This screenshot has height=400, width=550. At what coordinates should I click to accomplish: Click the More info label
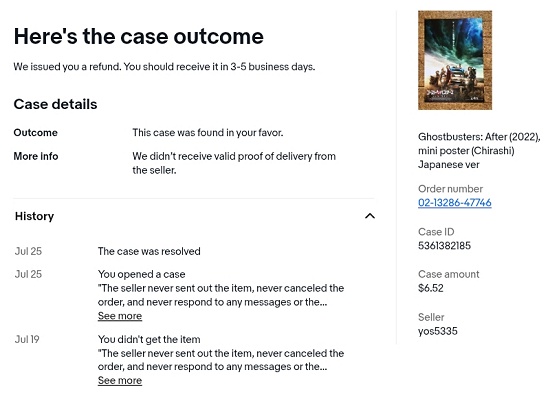pyautogui.click(x=36, y=156)
